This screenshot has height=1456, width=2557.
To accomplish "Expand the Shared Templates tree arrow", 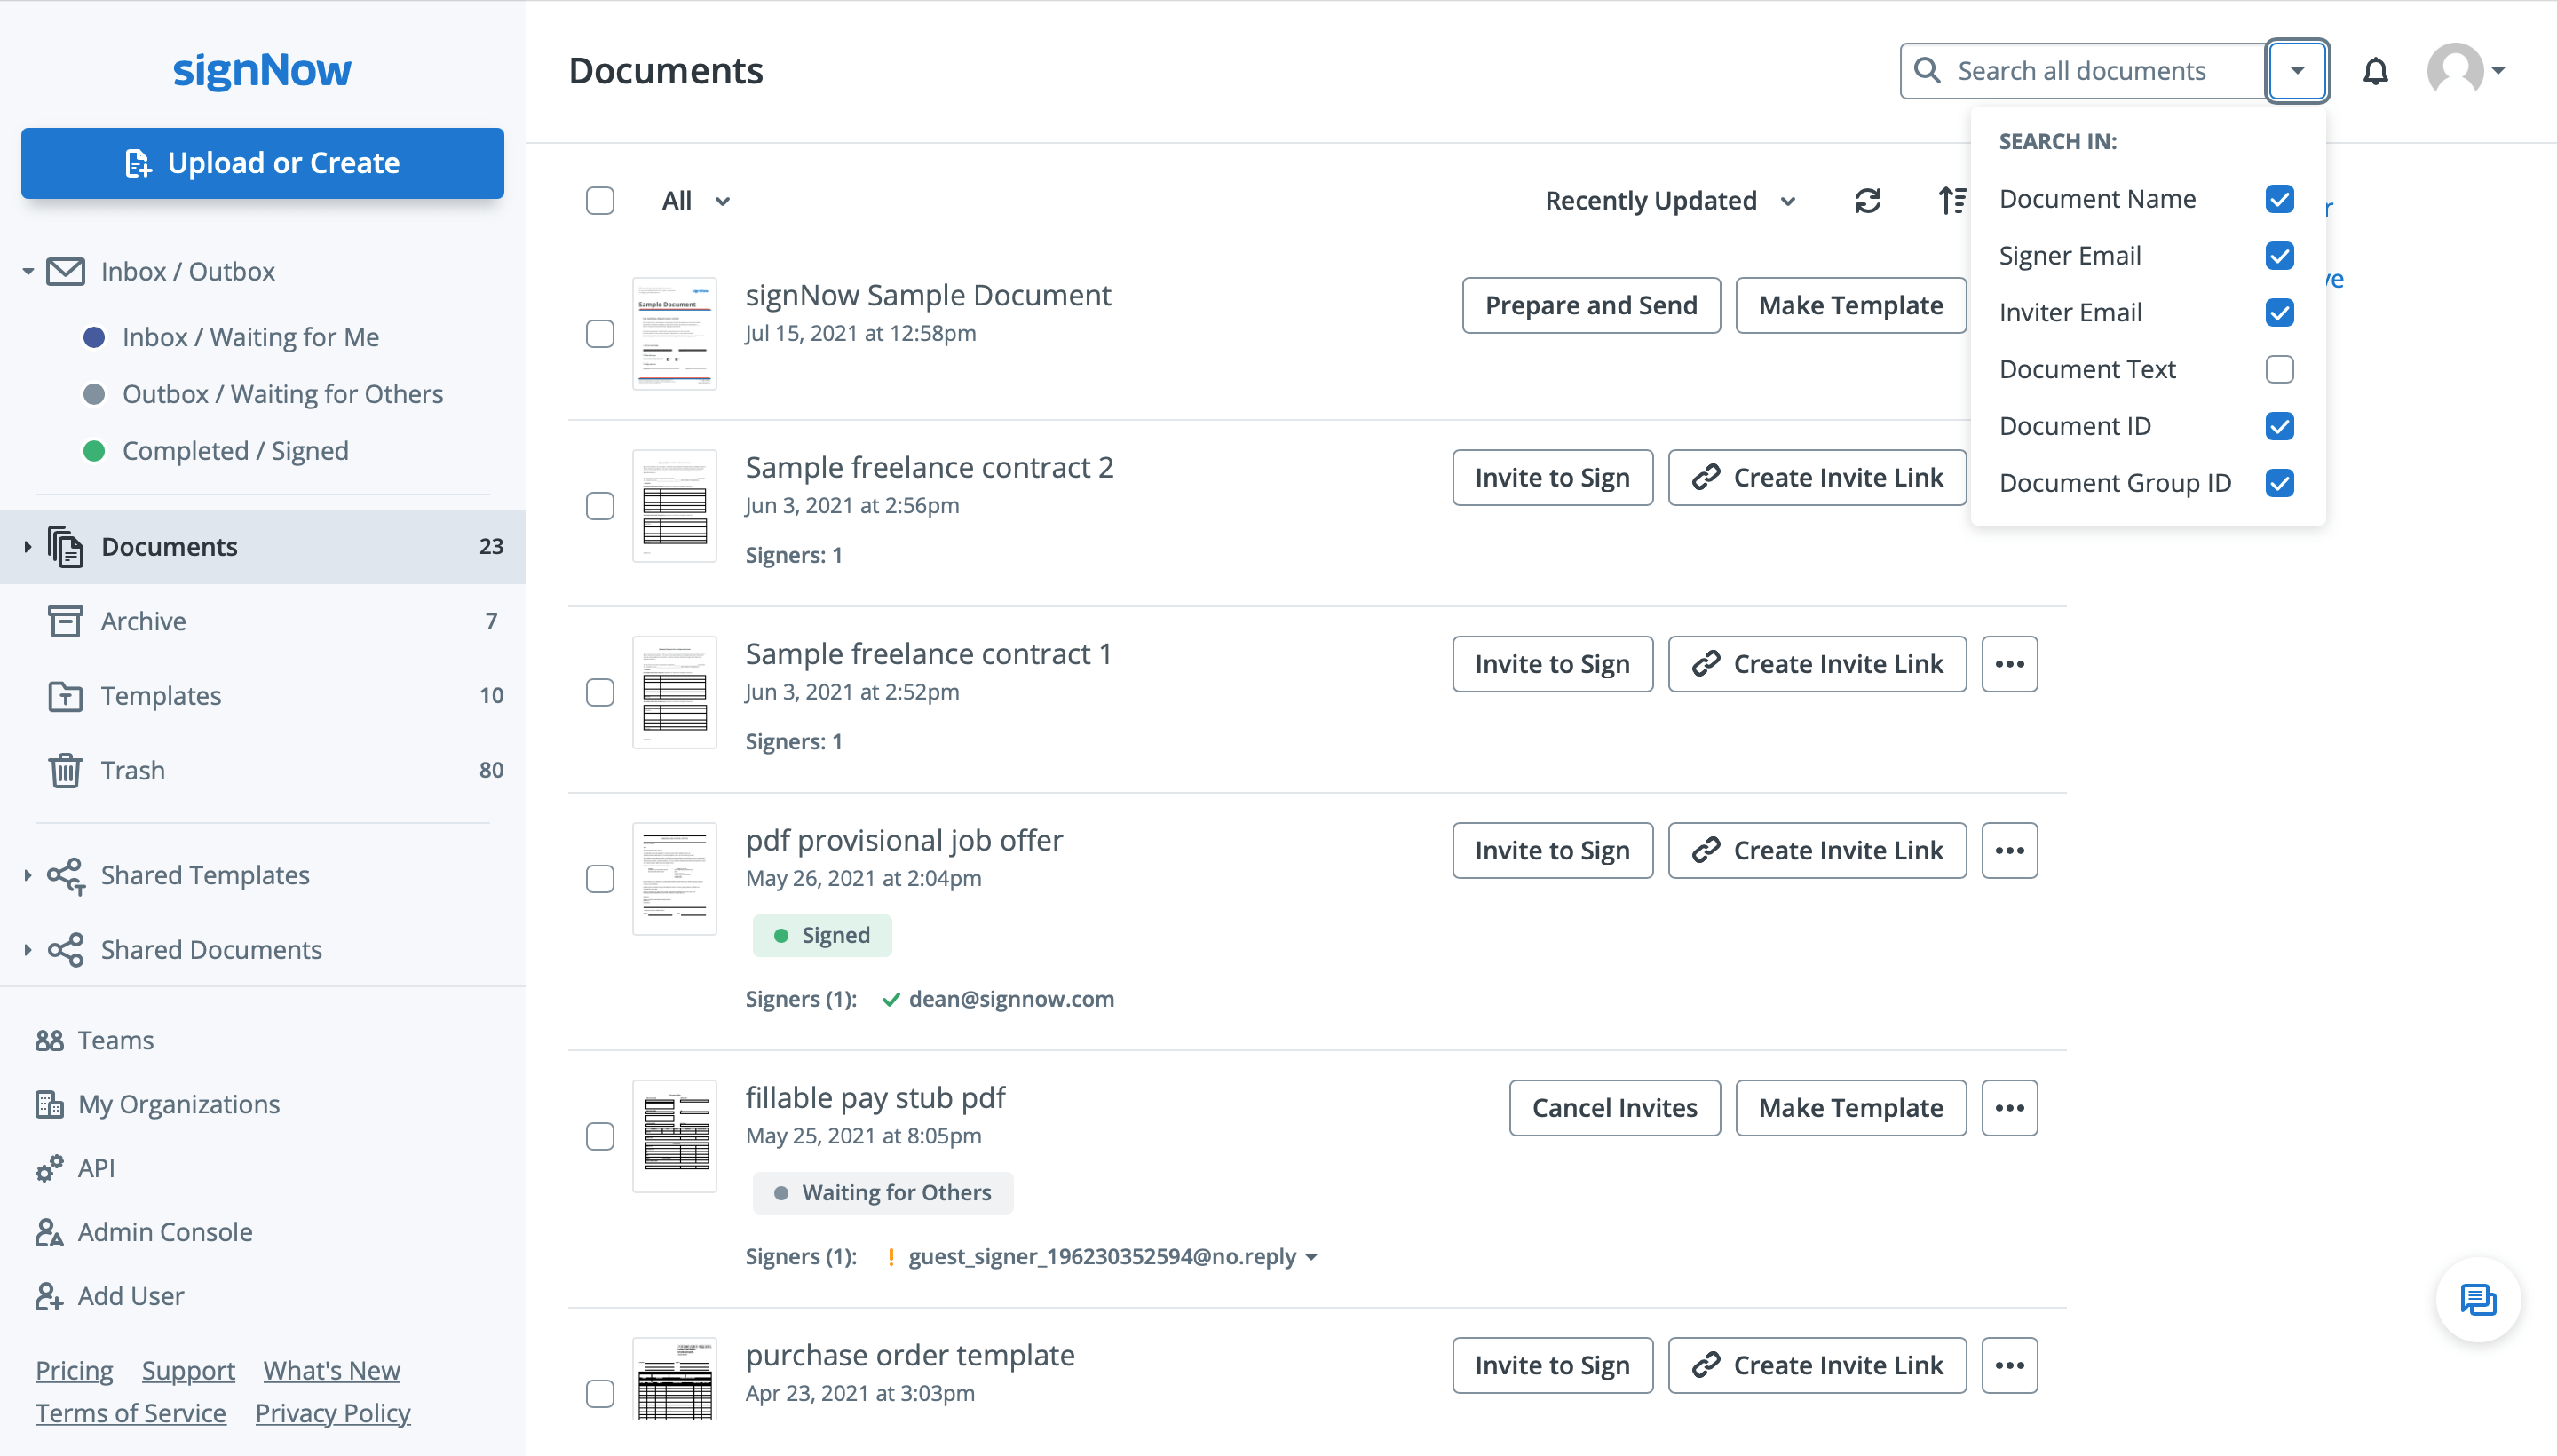I will 27,875.
